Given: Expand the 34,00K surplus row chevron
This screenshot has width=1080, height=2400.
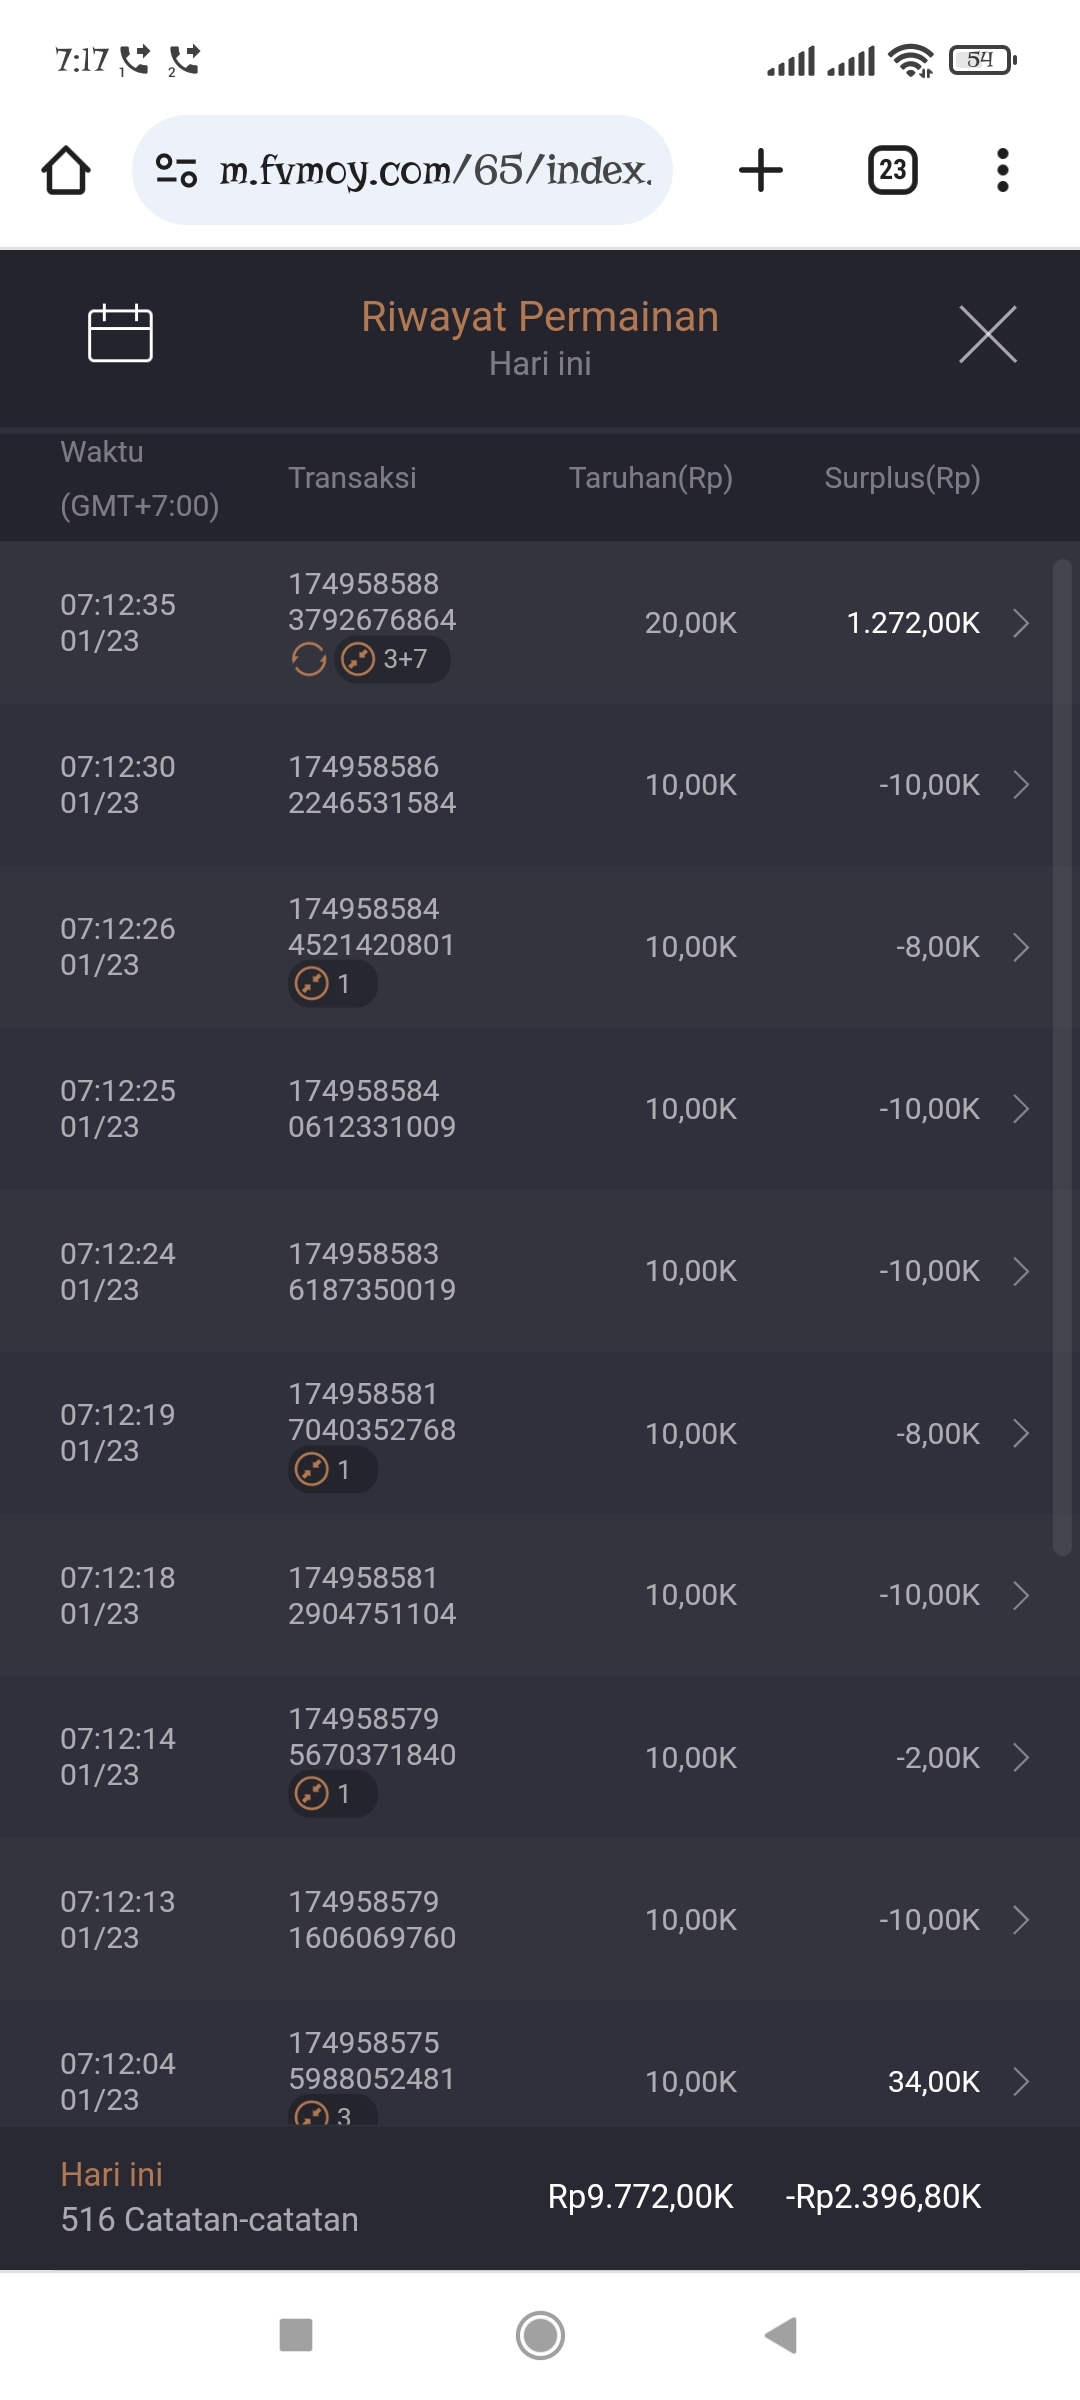Looking at the screenshot, I should [x=1021, y=2082].
